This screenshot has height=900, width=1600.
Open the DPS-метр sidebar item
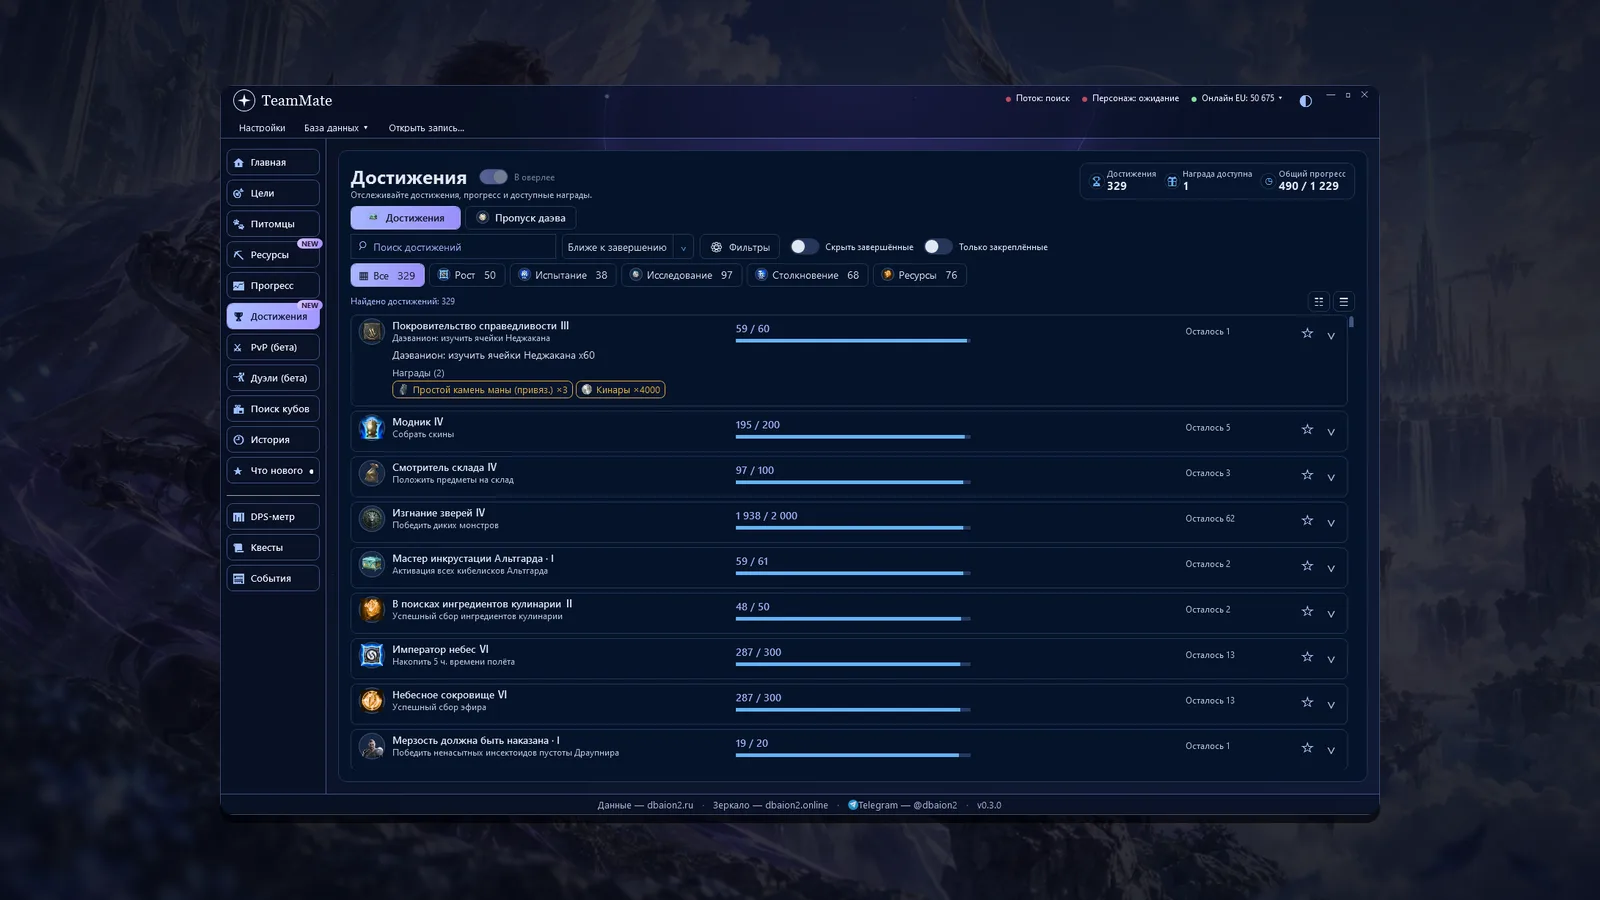[x=273, y=517]
